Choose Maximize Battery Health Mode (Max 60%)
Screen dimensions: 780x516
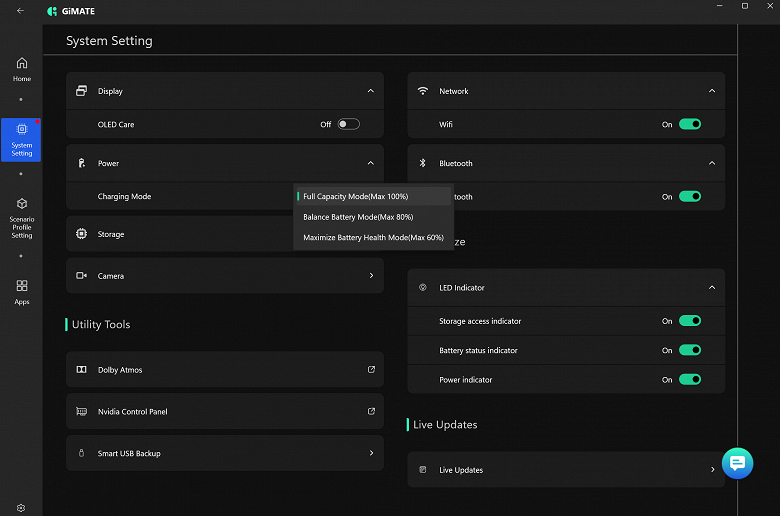373,238
